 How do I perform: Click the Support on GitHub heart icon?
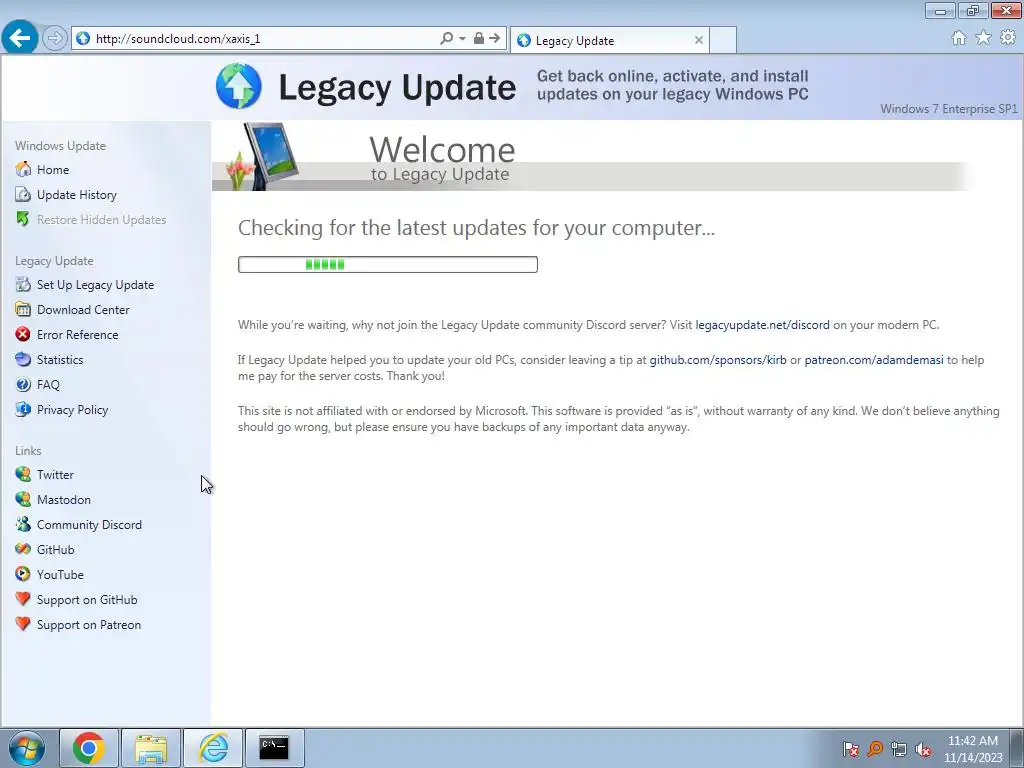(23, 600)
